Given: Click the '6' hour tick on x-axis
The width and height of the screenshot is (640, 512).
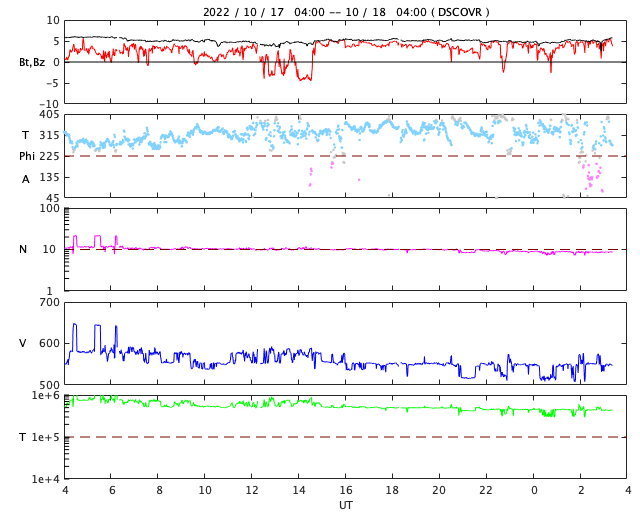Looking at the screenshot, I should click(112, 490).
